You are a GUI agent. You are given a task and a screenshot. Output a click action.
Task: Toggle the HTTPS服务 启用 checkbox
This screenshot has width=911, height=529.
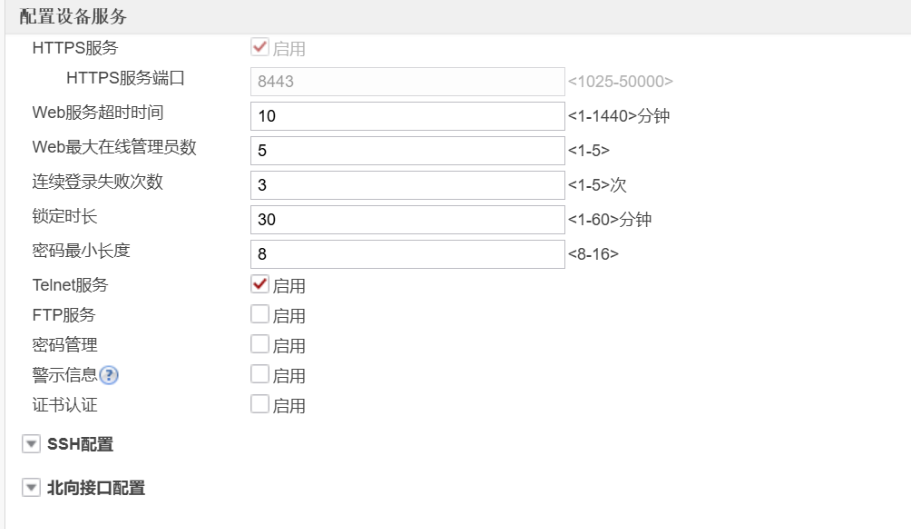click(260, 47)
